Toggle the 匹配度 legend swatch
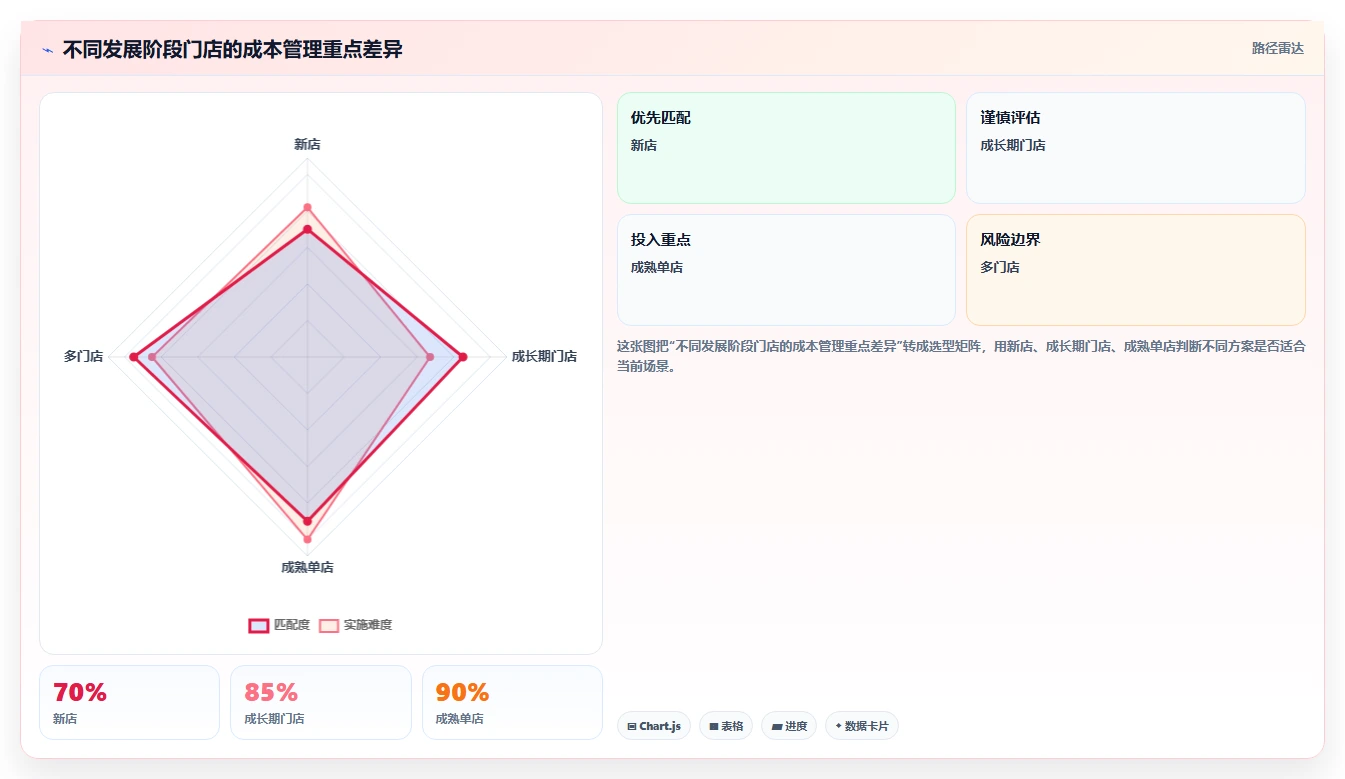 pos(258,625)
